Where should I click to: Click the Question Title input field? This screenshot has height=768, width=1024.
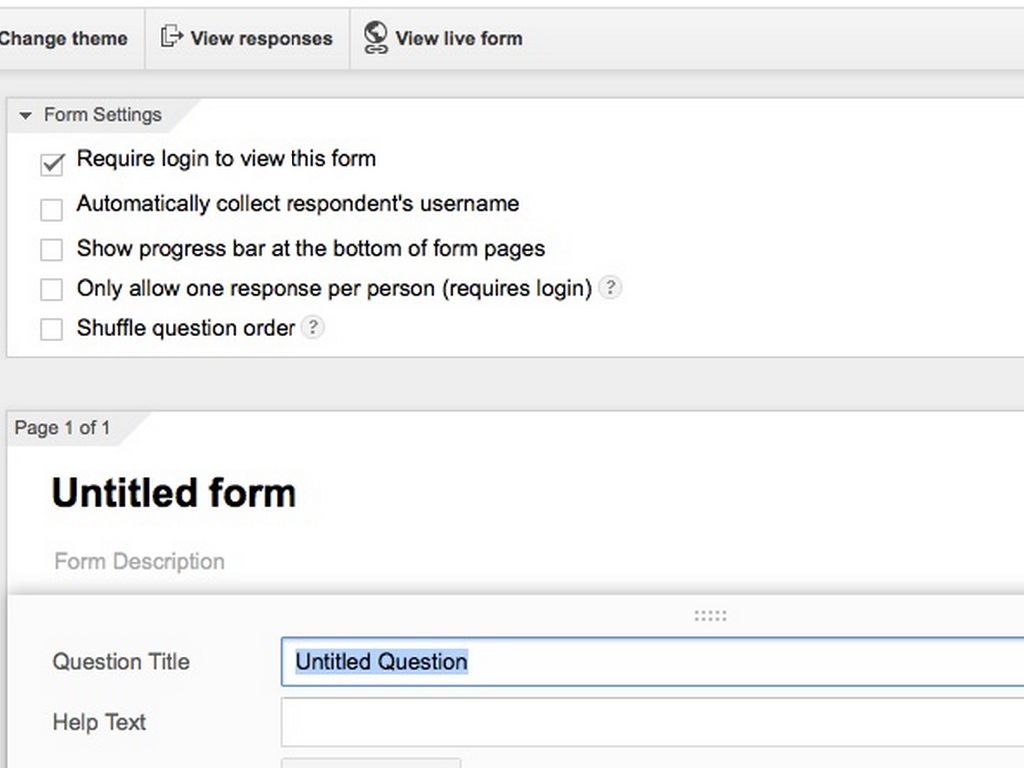click(x=650, y=662)
